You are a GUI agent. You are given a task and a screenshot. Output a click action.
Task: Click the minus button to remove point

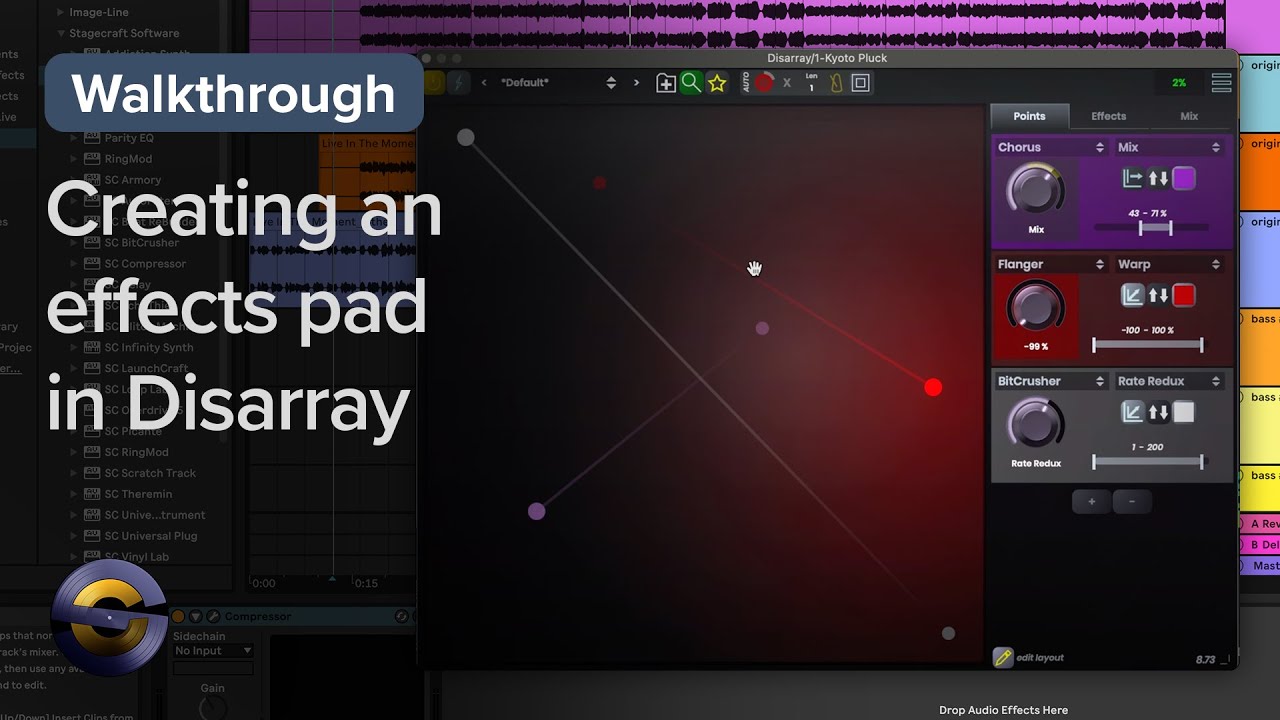[1132, 502]
